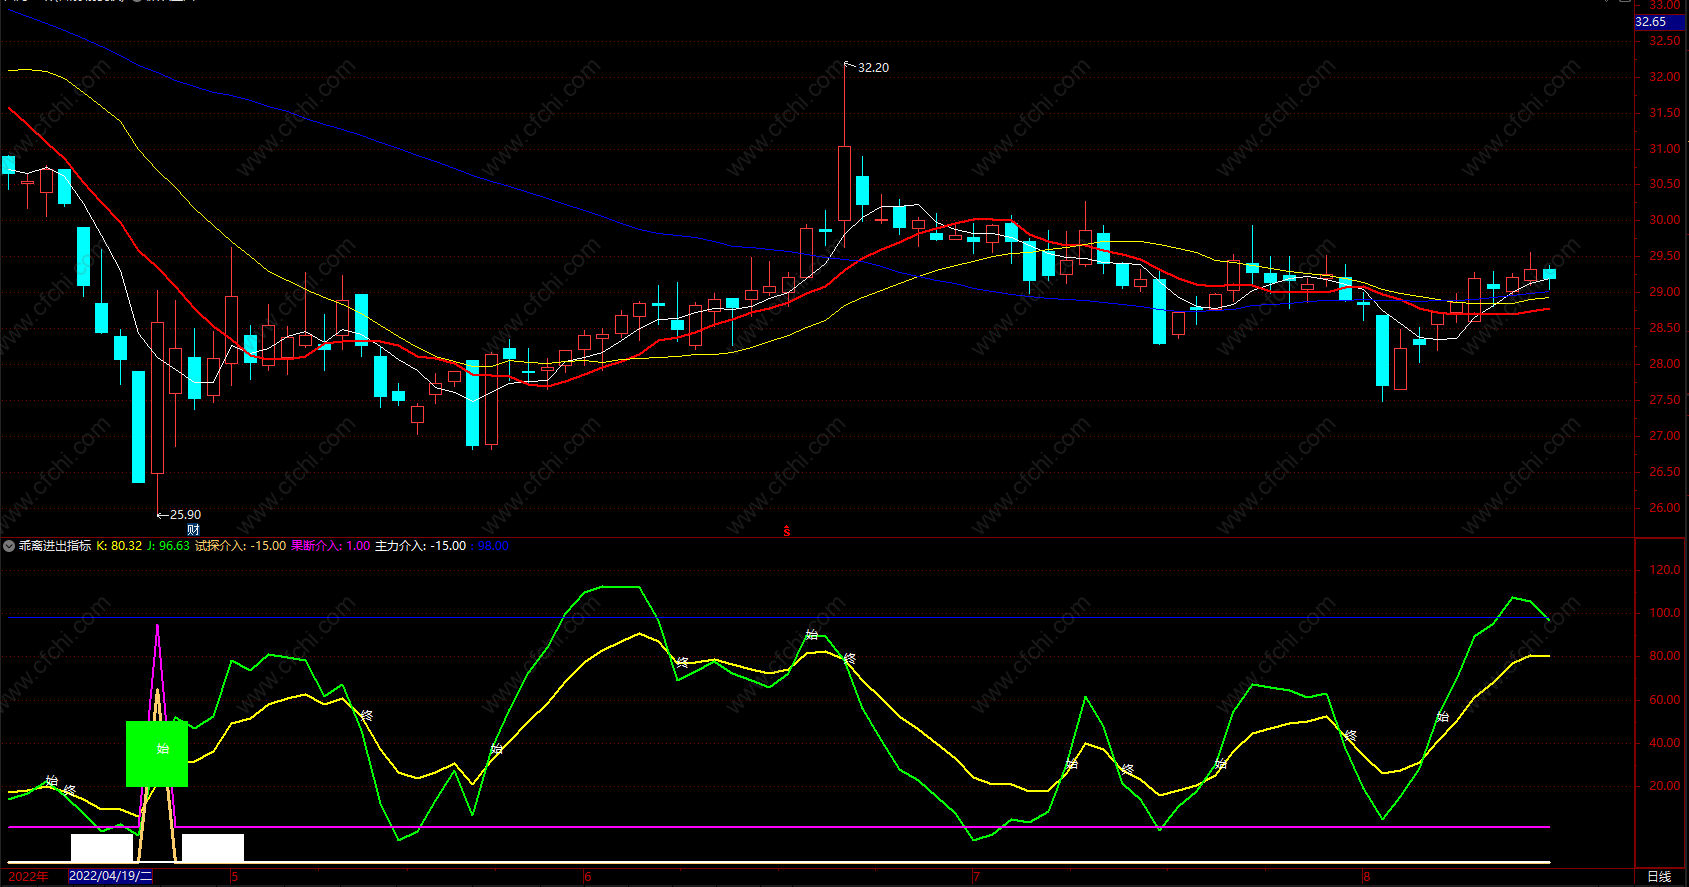Click the green 始 signal box
Viewport: 1689px width, 887px height.
click(157, 754)
